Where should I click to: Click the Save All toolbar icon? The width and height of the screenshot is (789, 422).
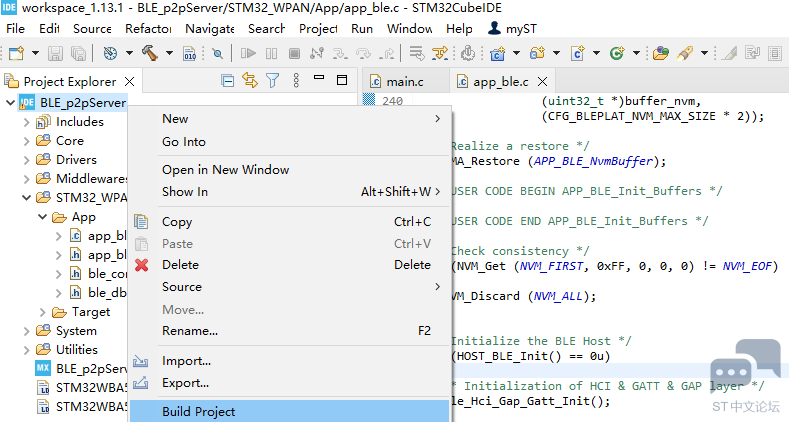coord(78,53)
